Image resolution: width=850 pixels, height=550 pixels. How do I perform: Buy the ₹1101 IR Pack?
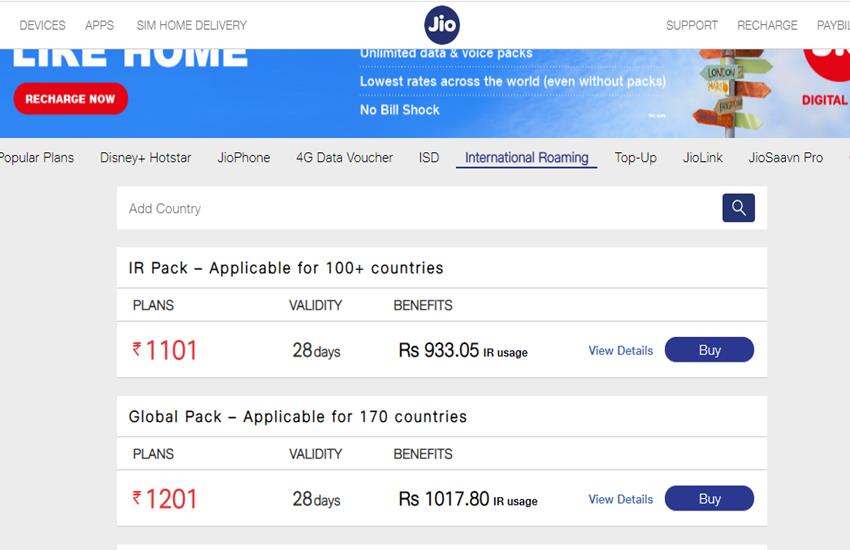tap(709, 350)
